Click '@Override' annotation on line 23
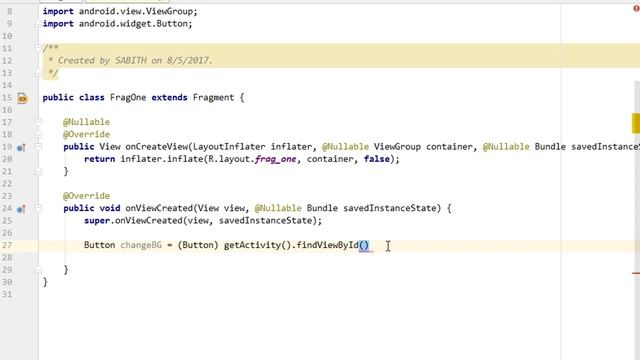The width and height of the screenshot is (640, 360). tap(87, 196)
